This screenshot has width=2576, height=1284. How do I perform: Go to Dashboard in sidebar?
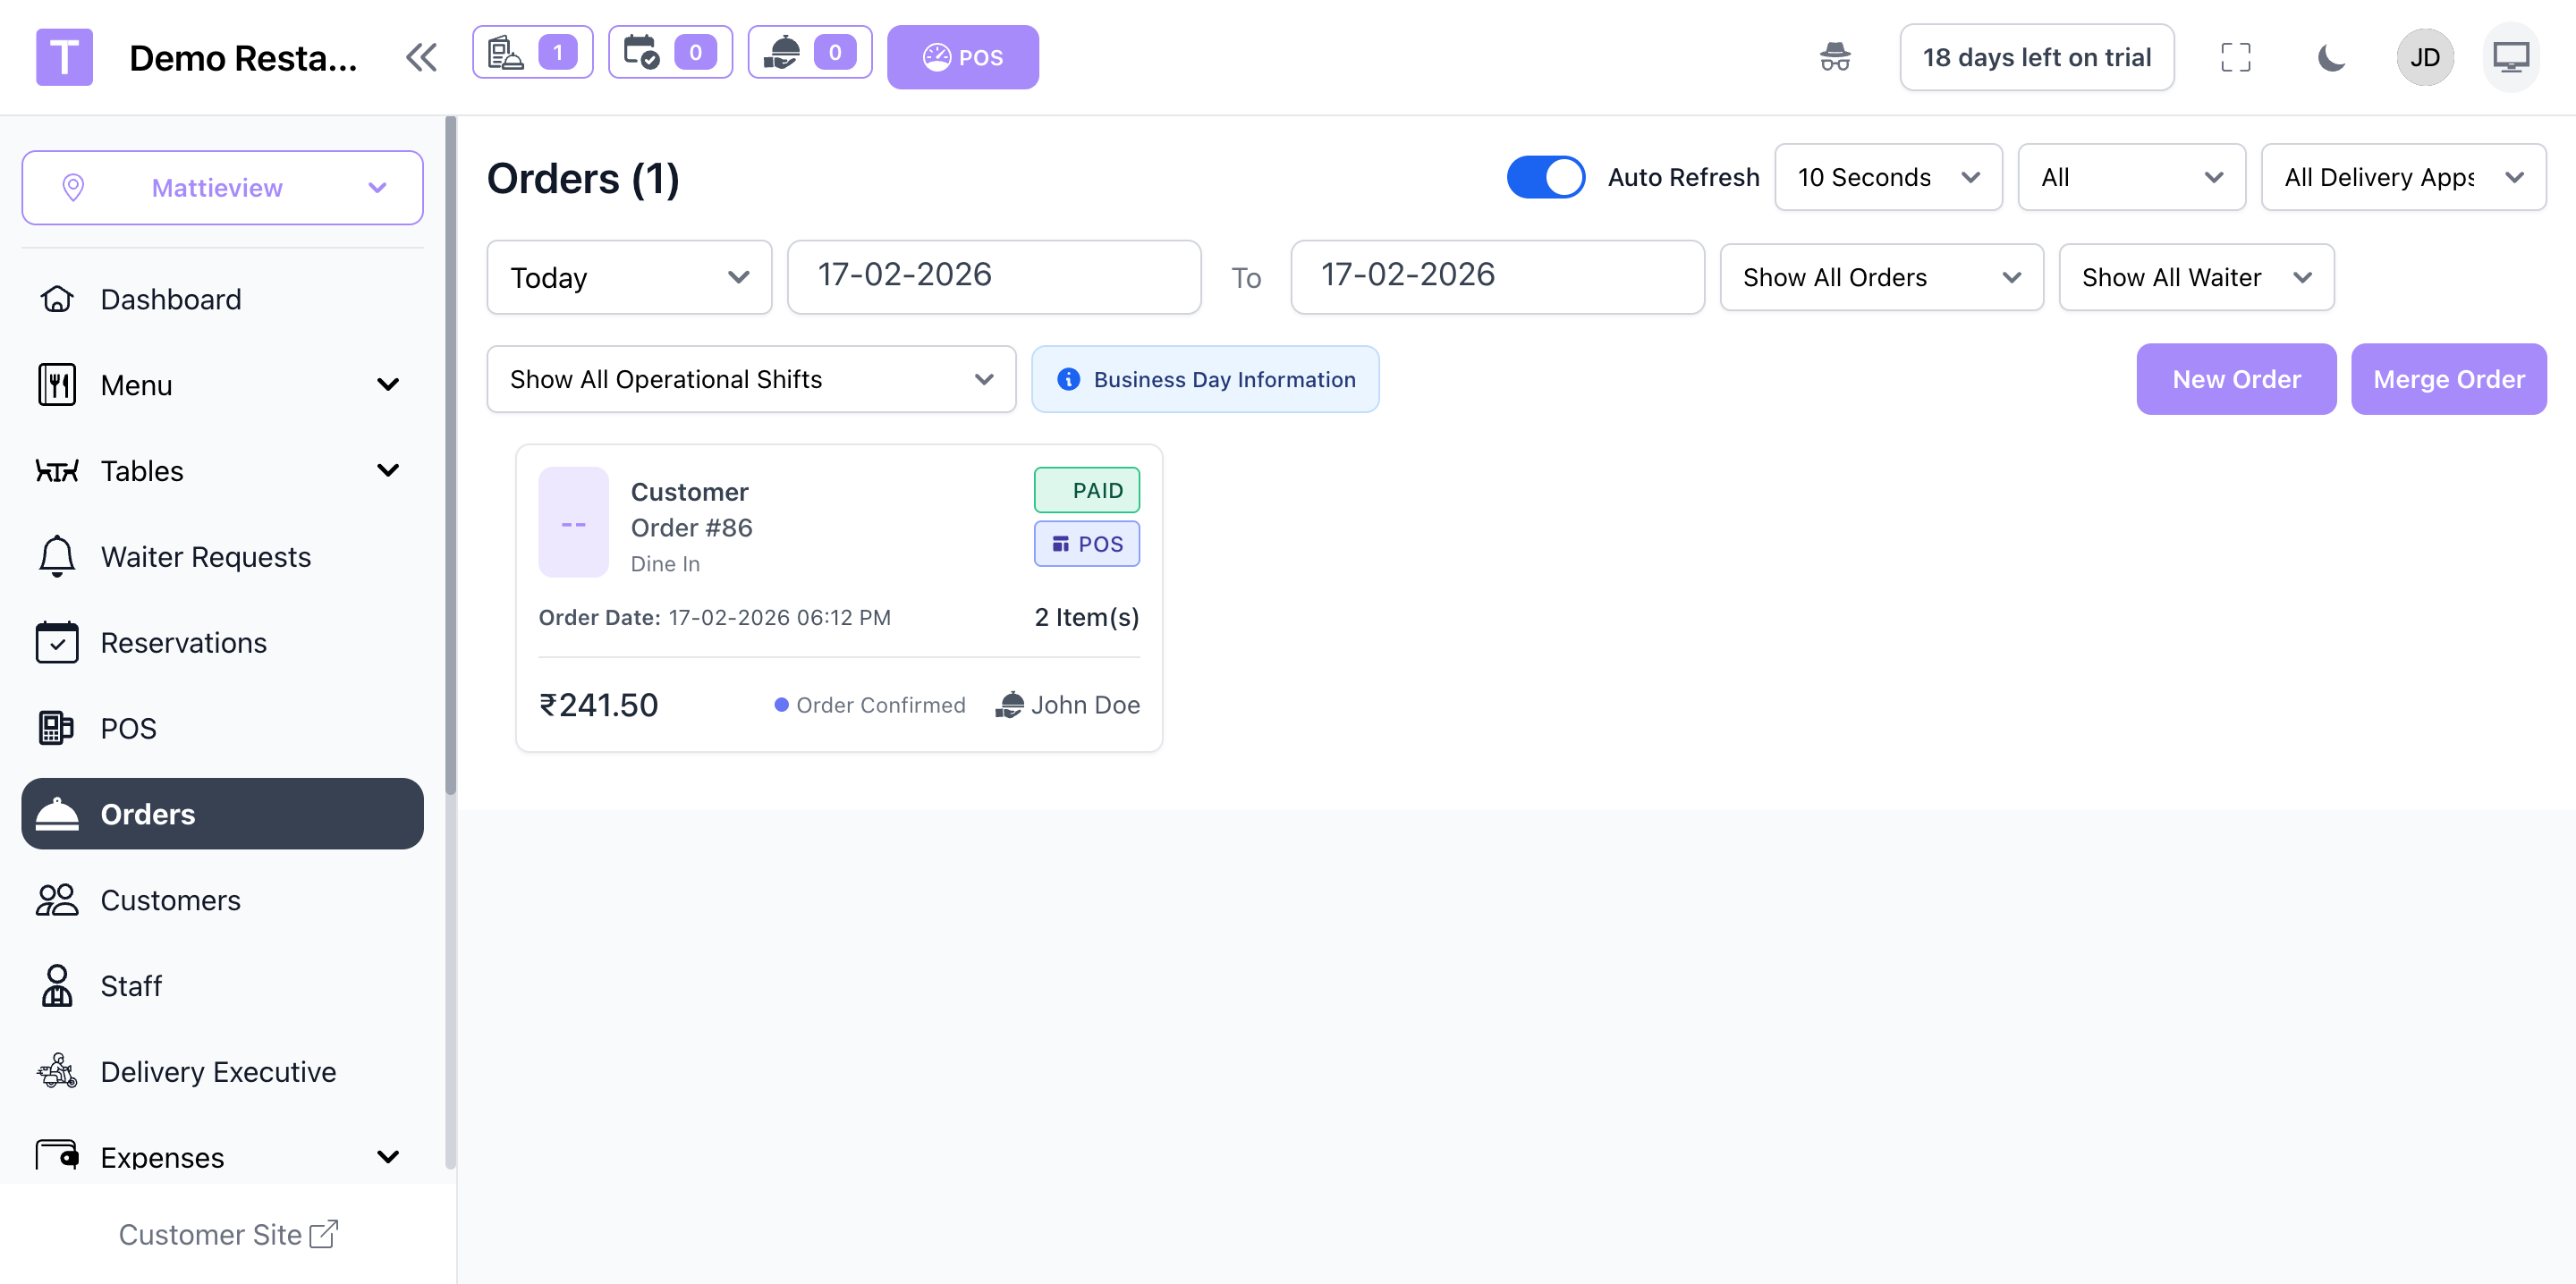(170, 299)
